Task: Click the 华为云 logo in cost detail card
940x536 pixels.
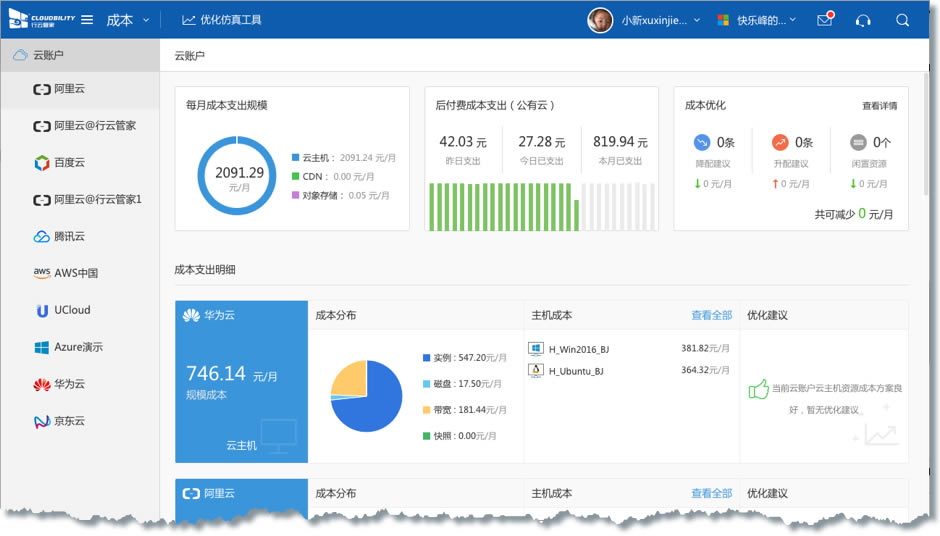Action: coord(191,315)
